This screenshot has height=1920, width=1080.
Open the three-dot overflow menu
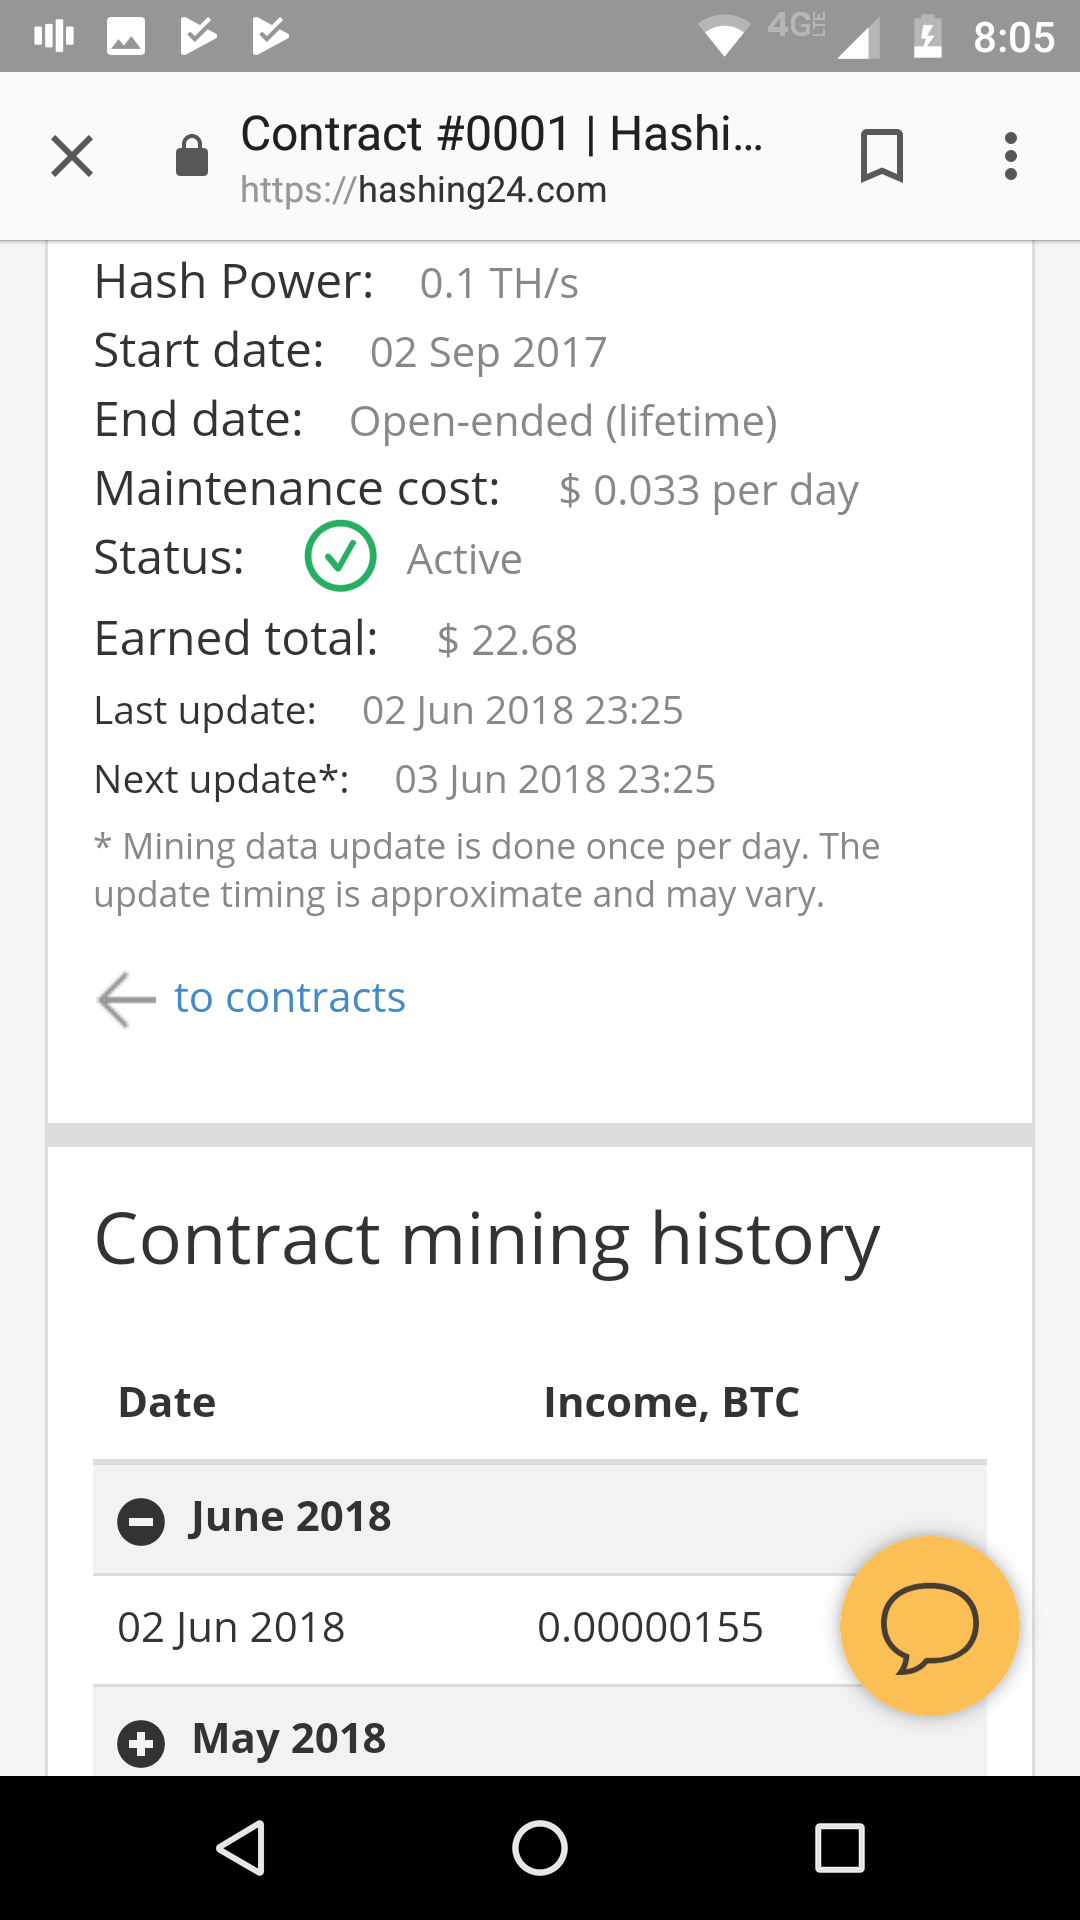pyautogui.click(x=1011, y=157)
